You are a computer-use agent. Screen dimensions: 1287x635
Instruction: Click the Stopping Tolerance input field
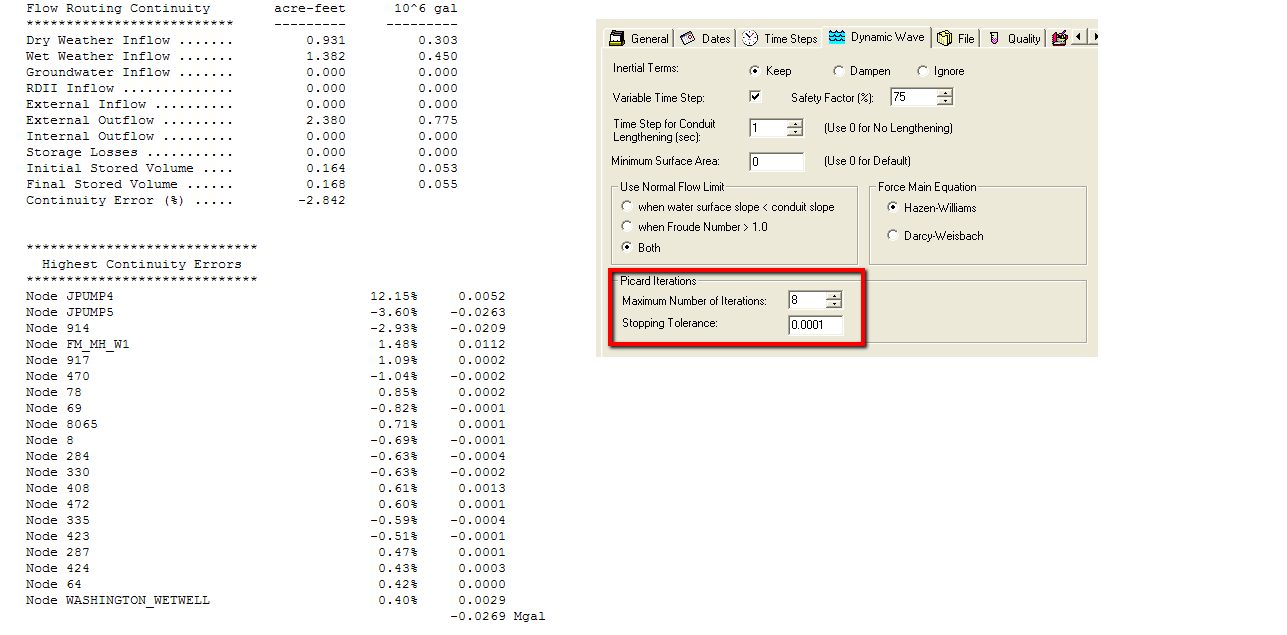(815, 325)
